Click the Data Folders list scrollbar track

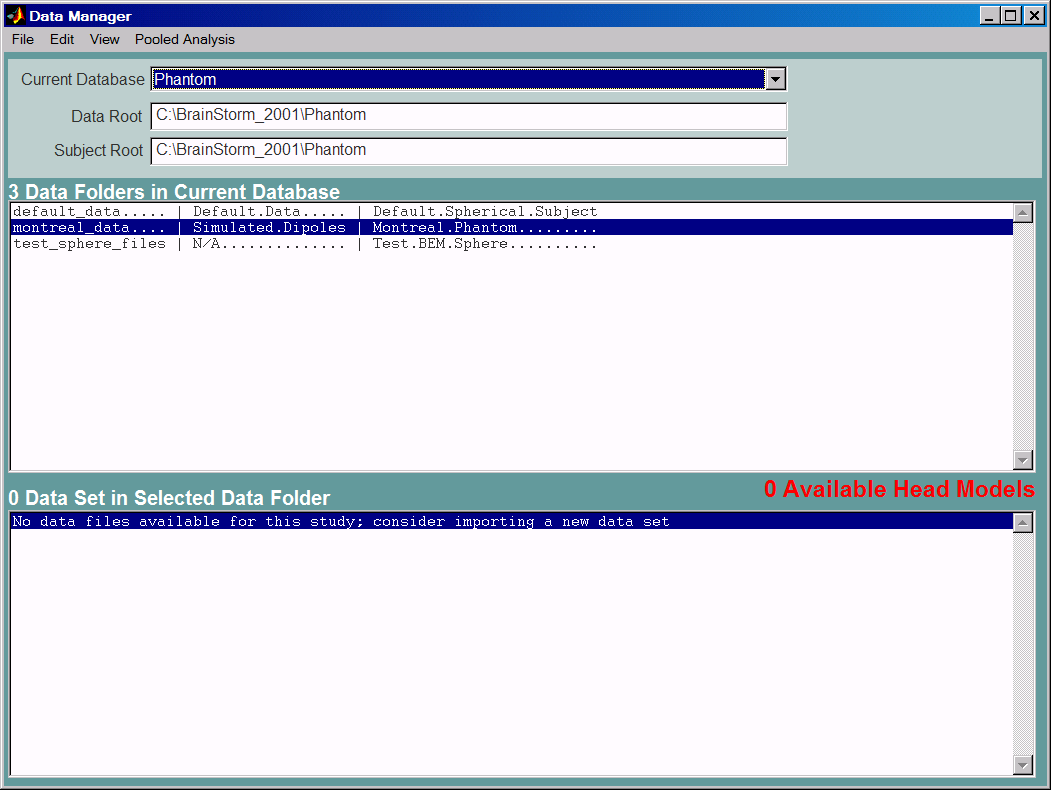[x=1023, y=335]
